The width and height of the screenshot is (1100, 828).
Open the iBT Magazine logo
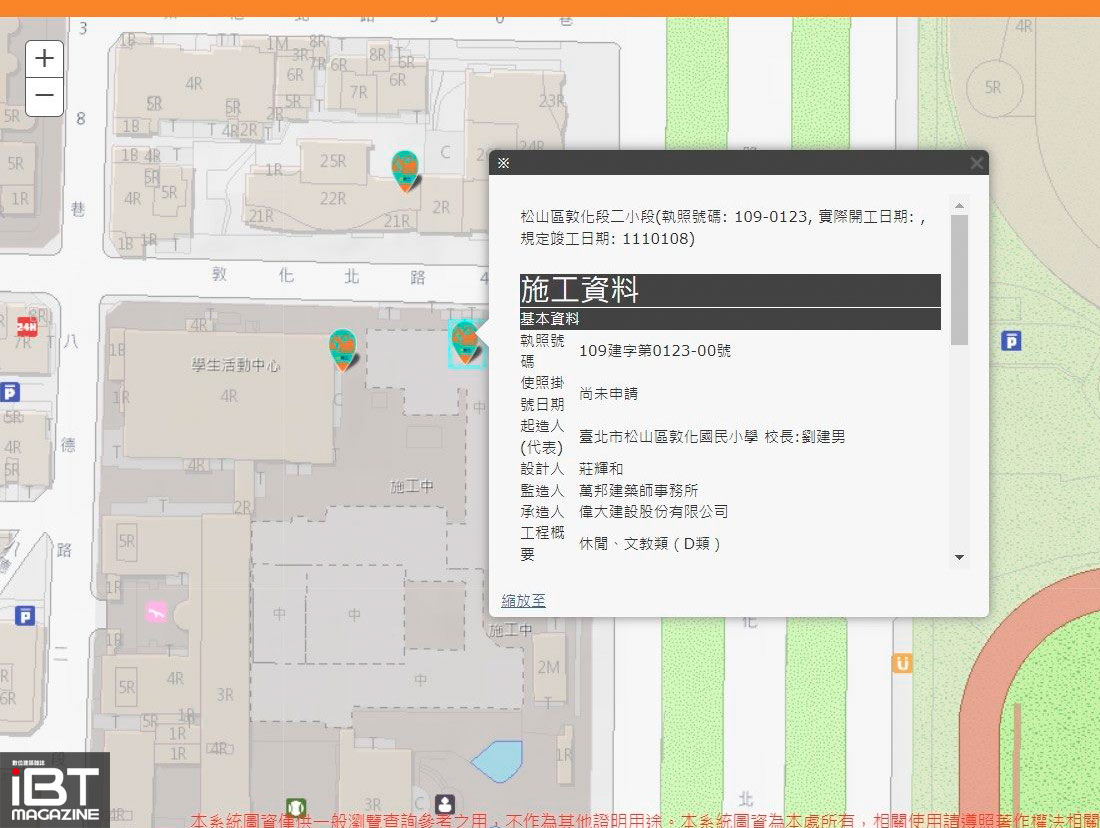[55, 790]
